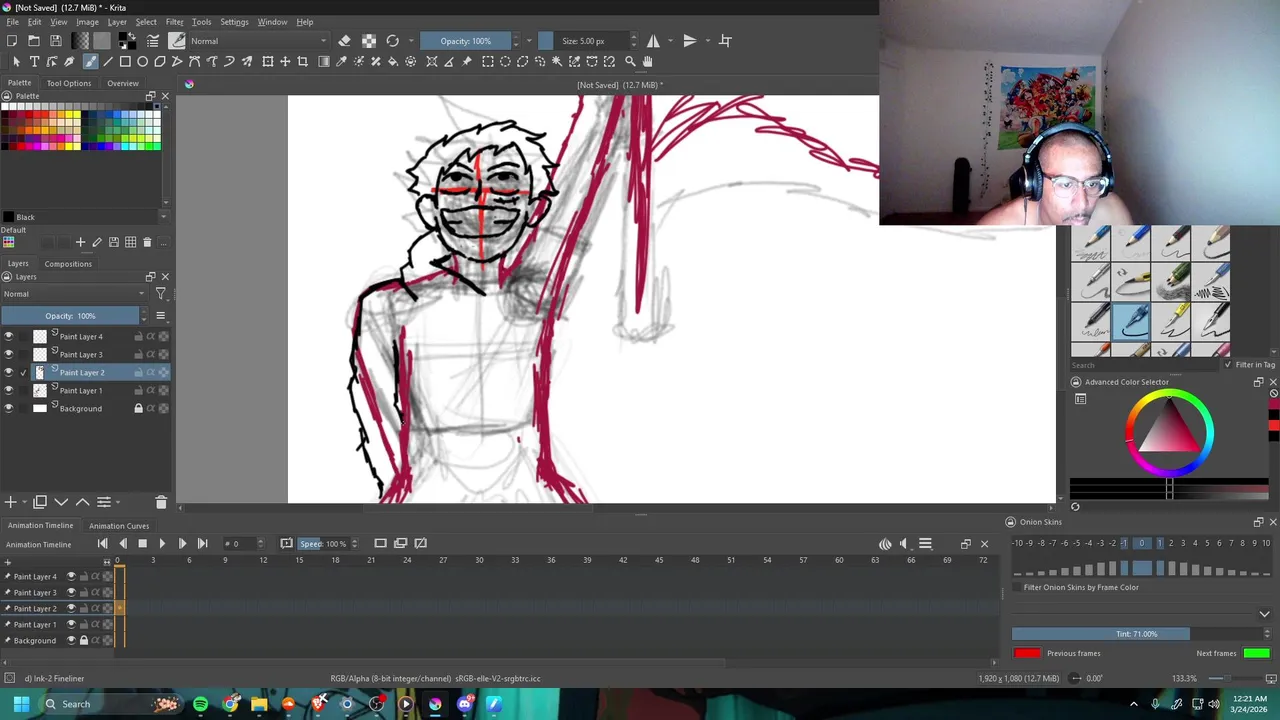
Task: Click the Next frames green color button
Action: [x=1257, y=654]
